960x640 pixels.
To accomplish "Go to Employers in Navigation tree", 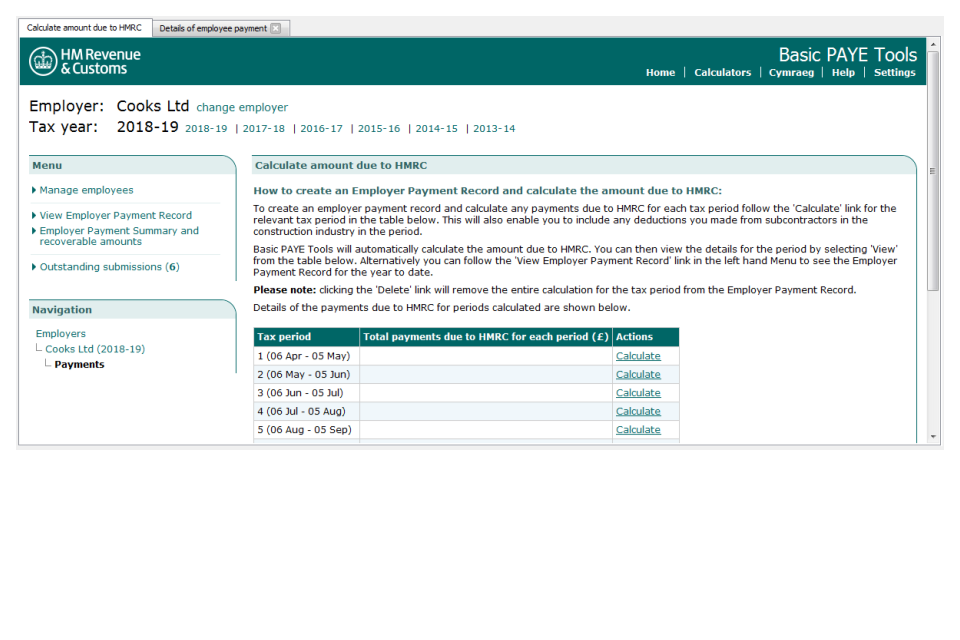I will (x=61, y=333).
